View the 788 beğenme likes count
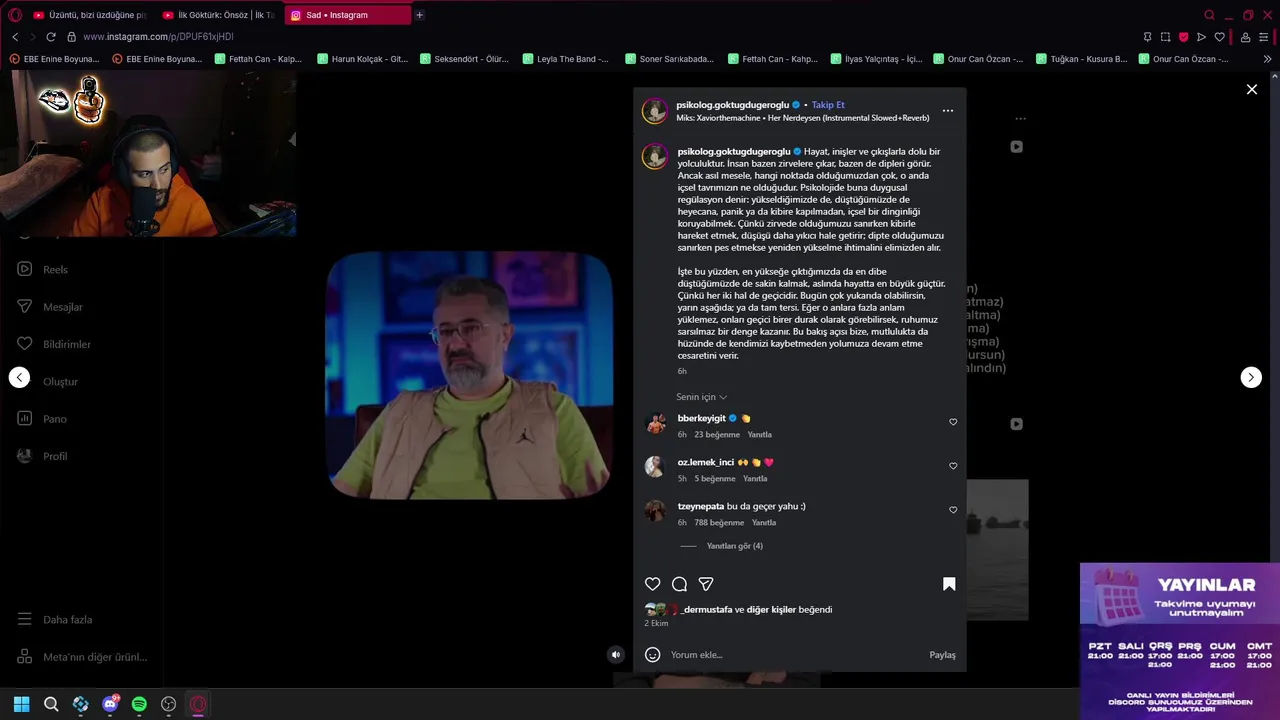 719,523
